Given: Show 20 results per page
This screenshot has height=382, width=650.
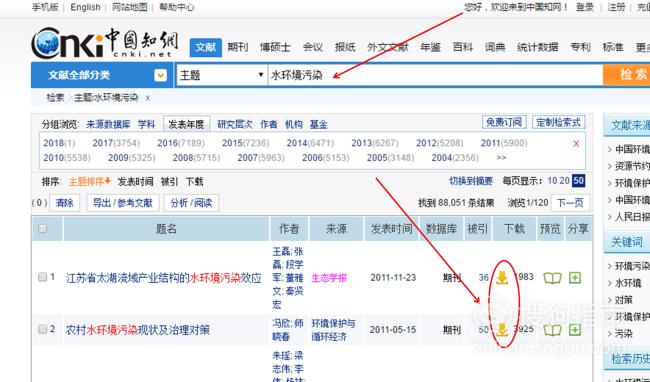Looking at the screenshot, I should pyautogui.click(x=564, y=181).
